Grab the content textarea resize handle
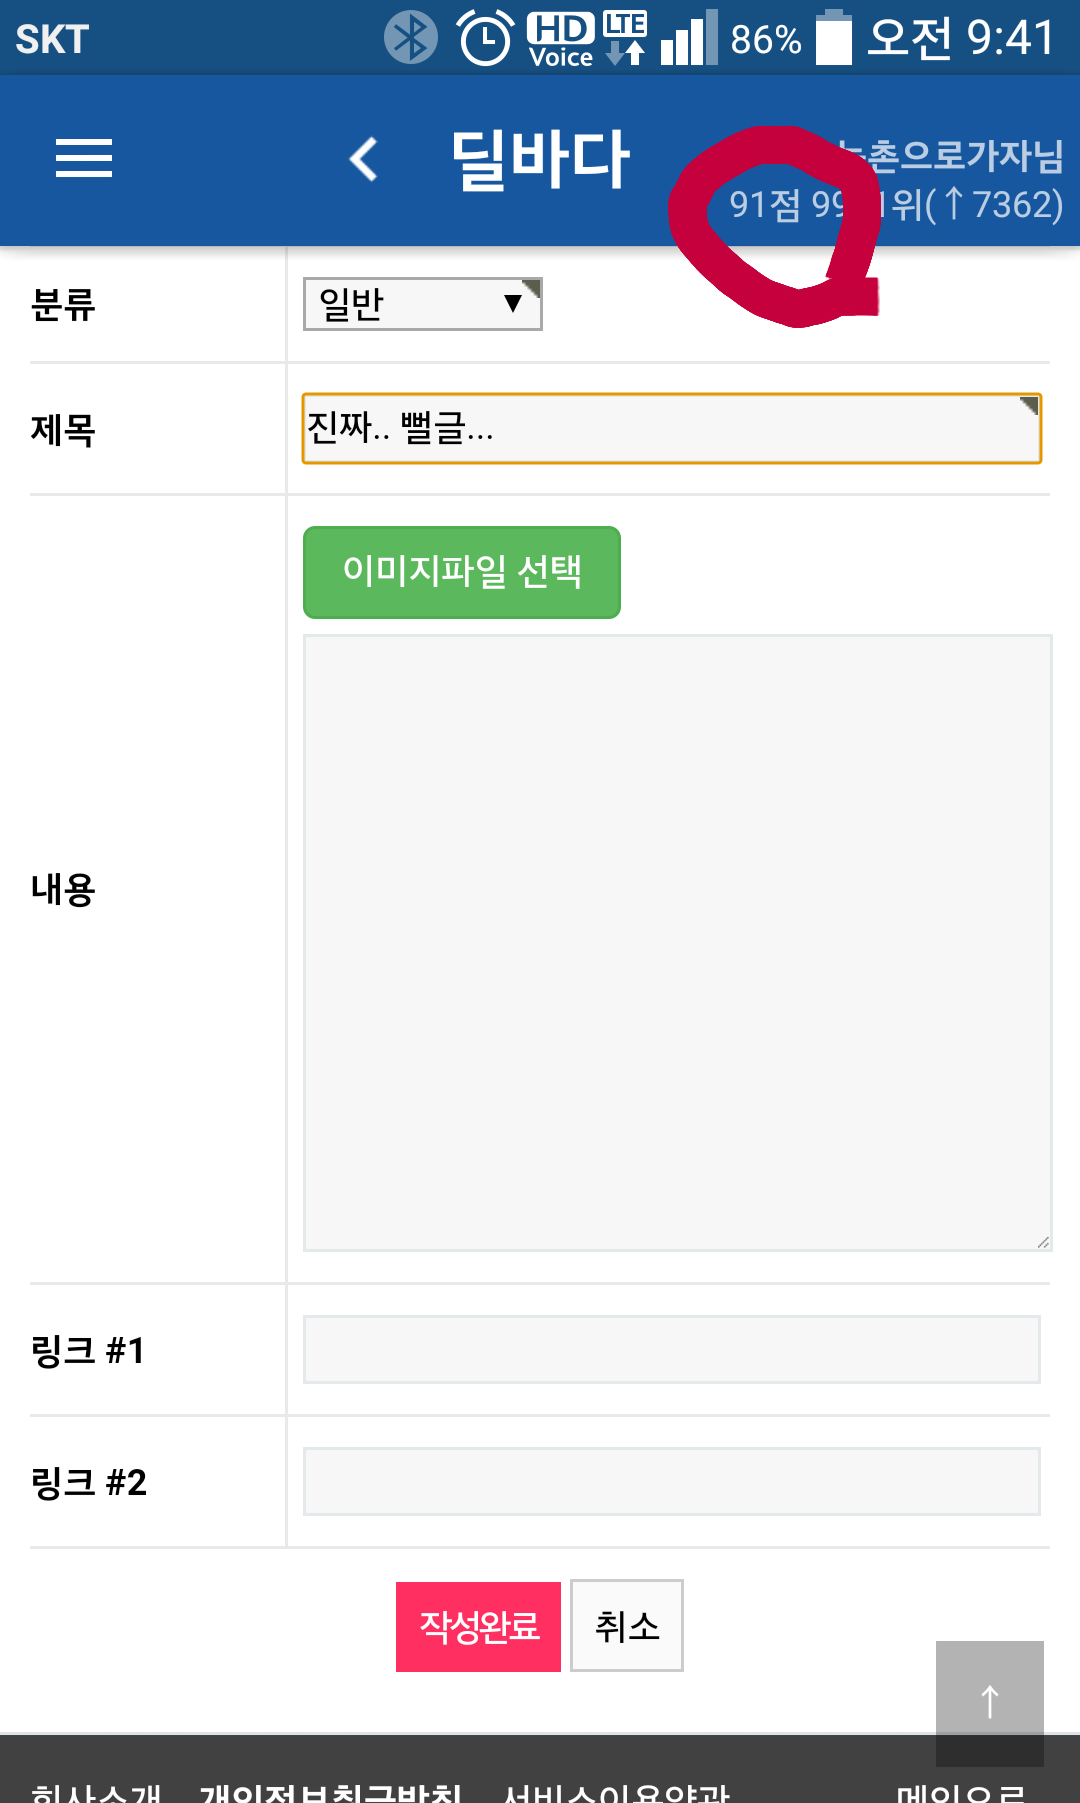1080x1803 pixels. coord(1043,1242)
